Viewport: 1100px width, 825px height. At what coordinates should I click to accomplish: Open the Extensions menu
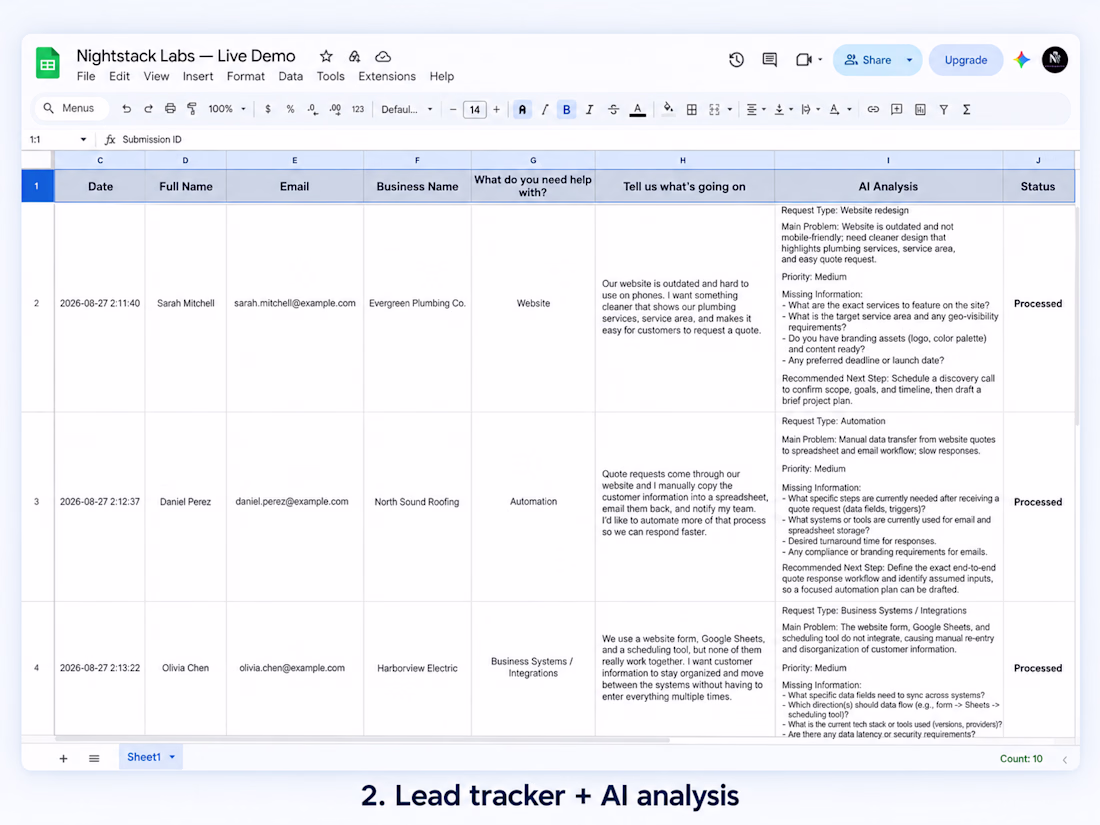coord(387,76)
